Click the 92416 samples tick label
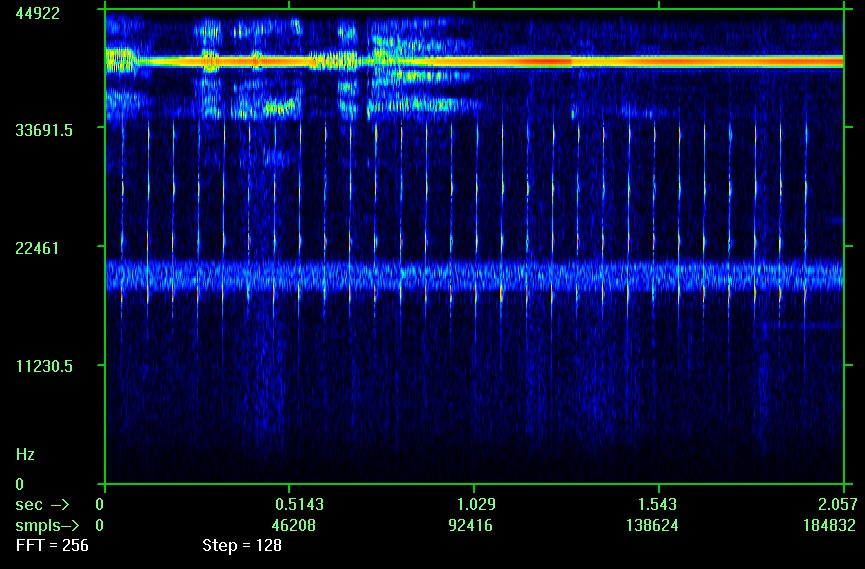 point(471,525)
